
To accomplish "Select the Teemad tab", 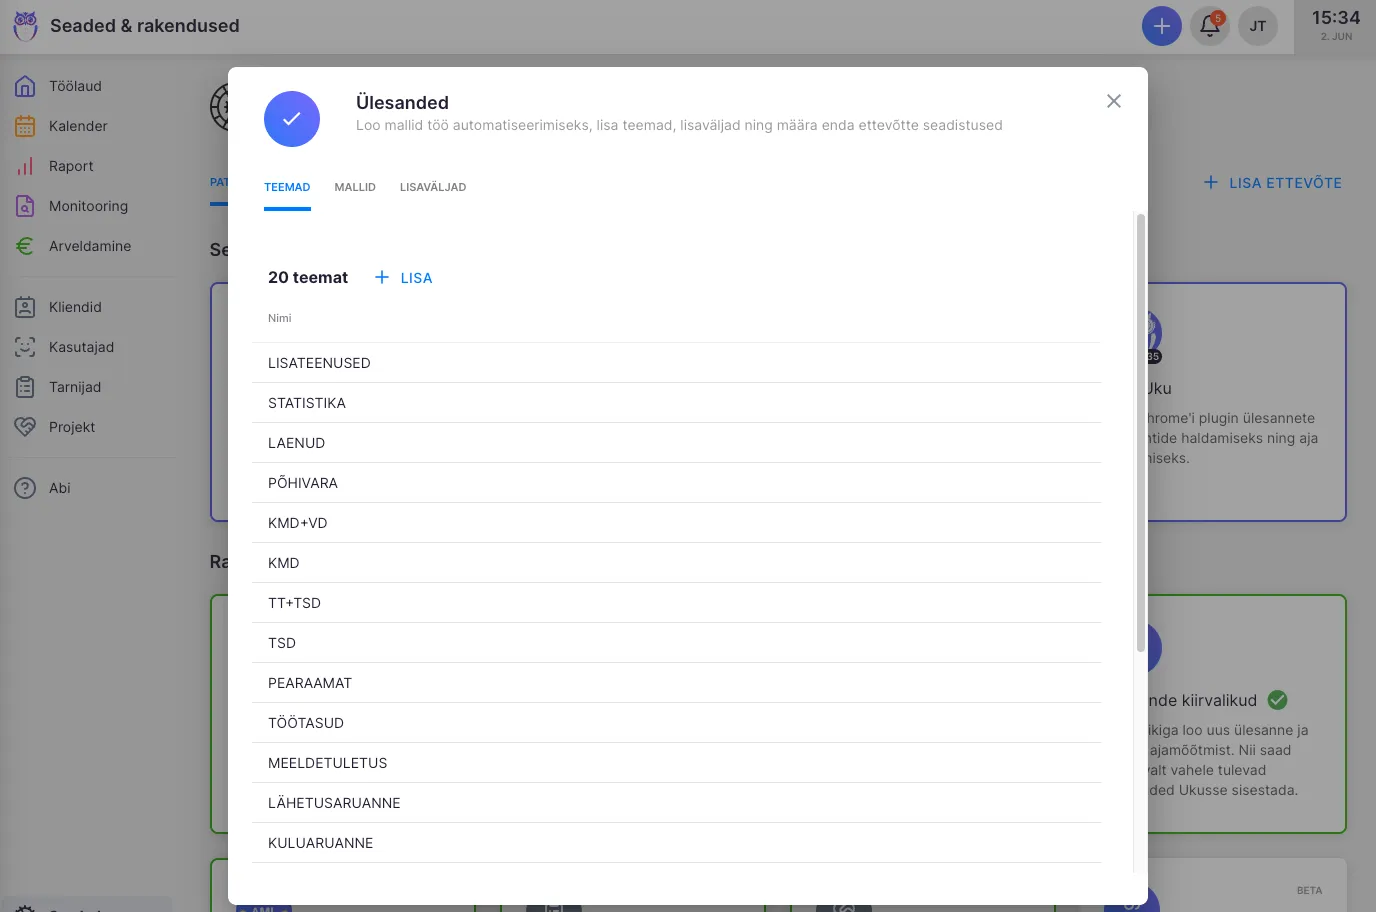I will (287, 187).
